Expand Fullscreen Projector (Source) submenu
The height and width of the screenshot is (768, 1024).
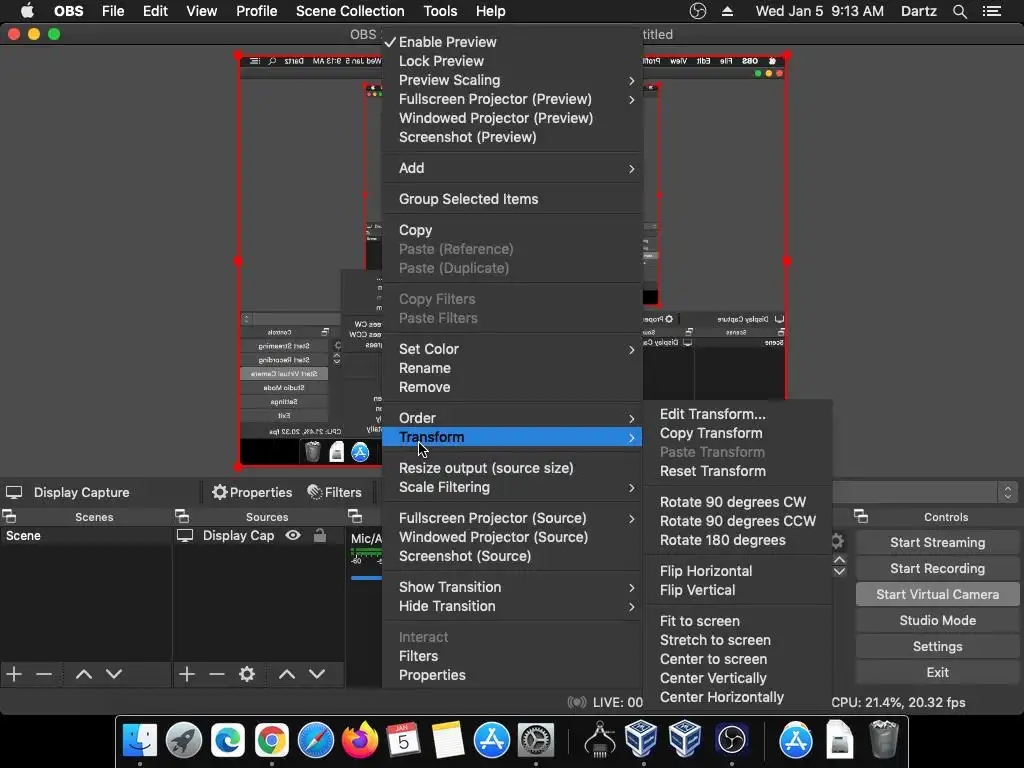click(512, 518)
